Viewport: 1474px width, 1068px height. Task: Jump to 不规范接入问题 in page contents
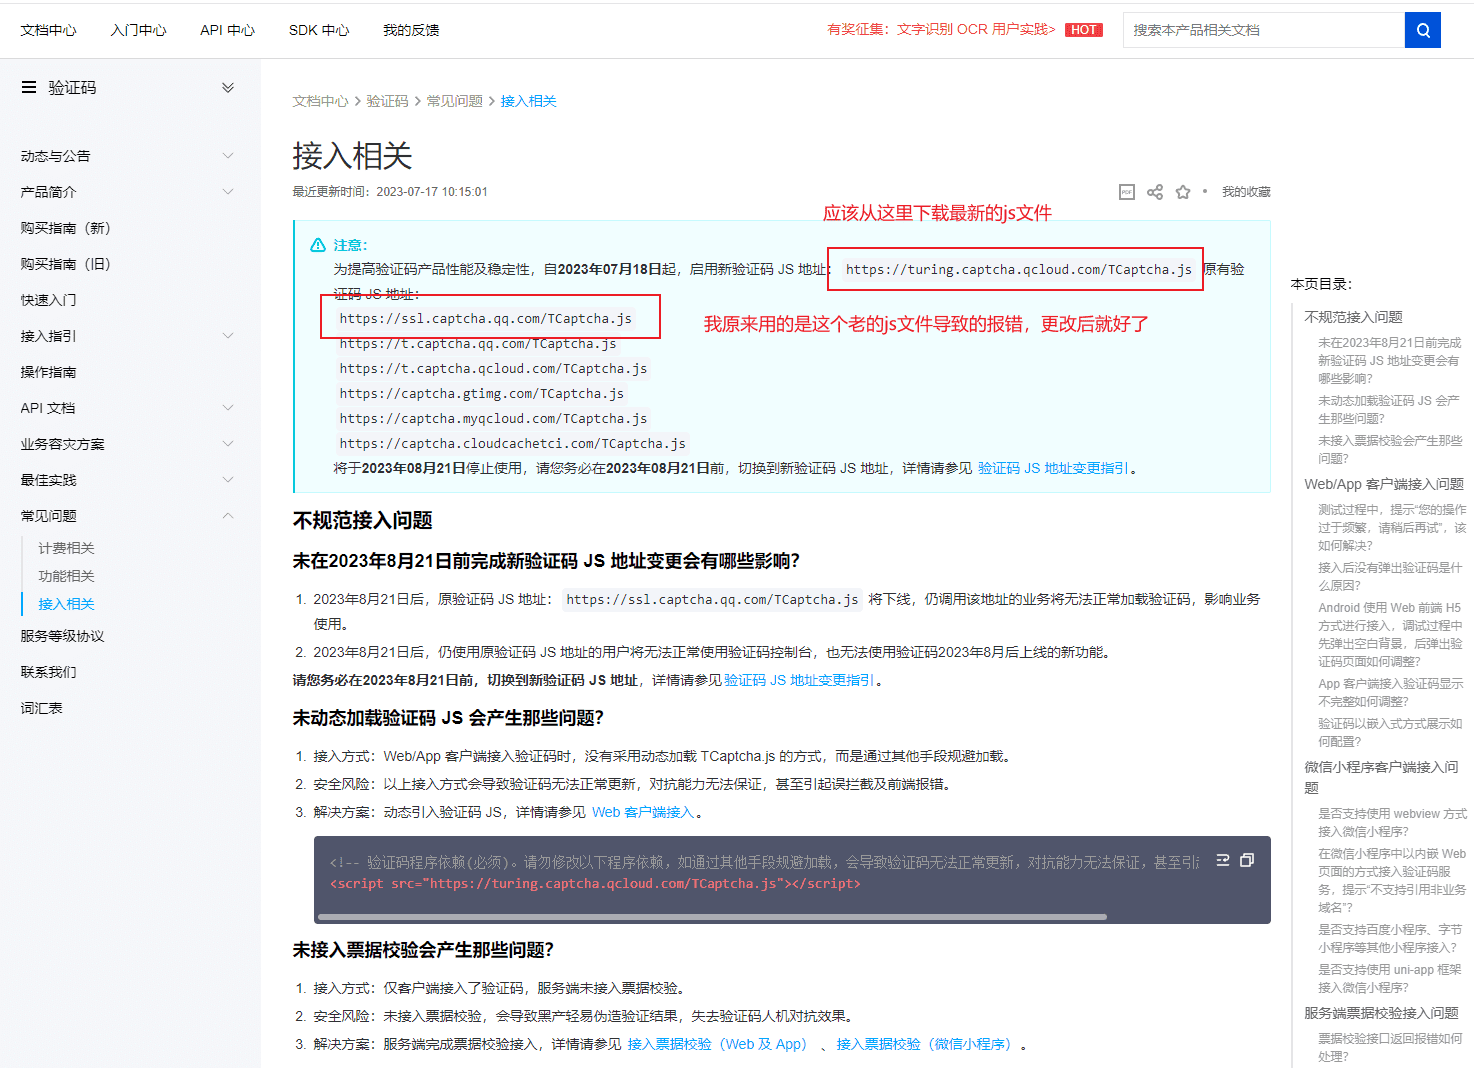point(1353,317)
